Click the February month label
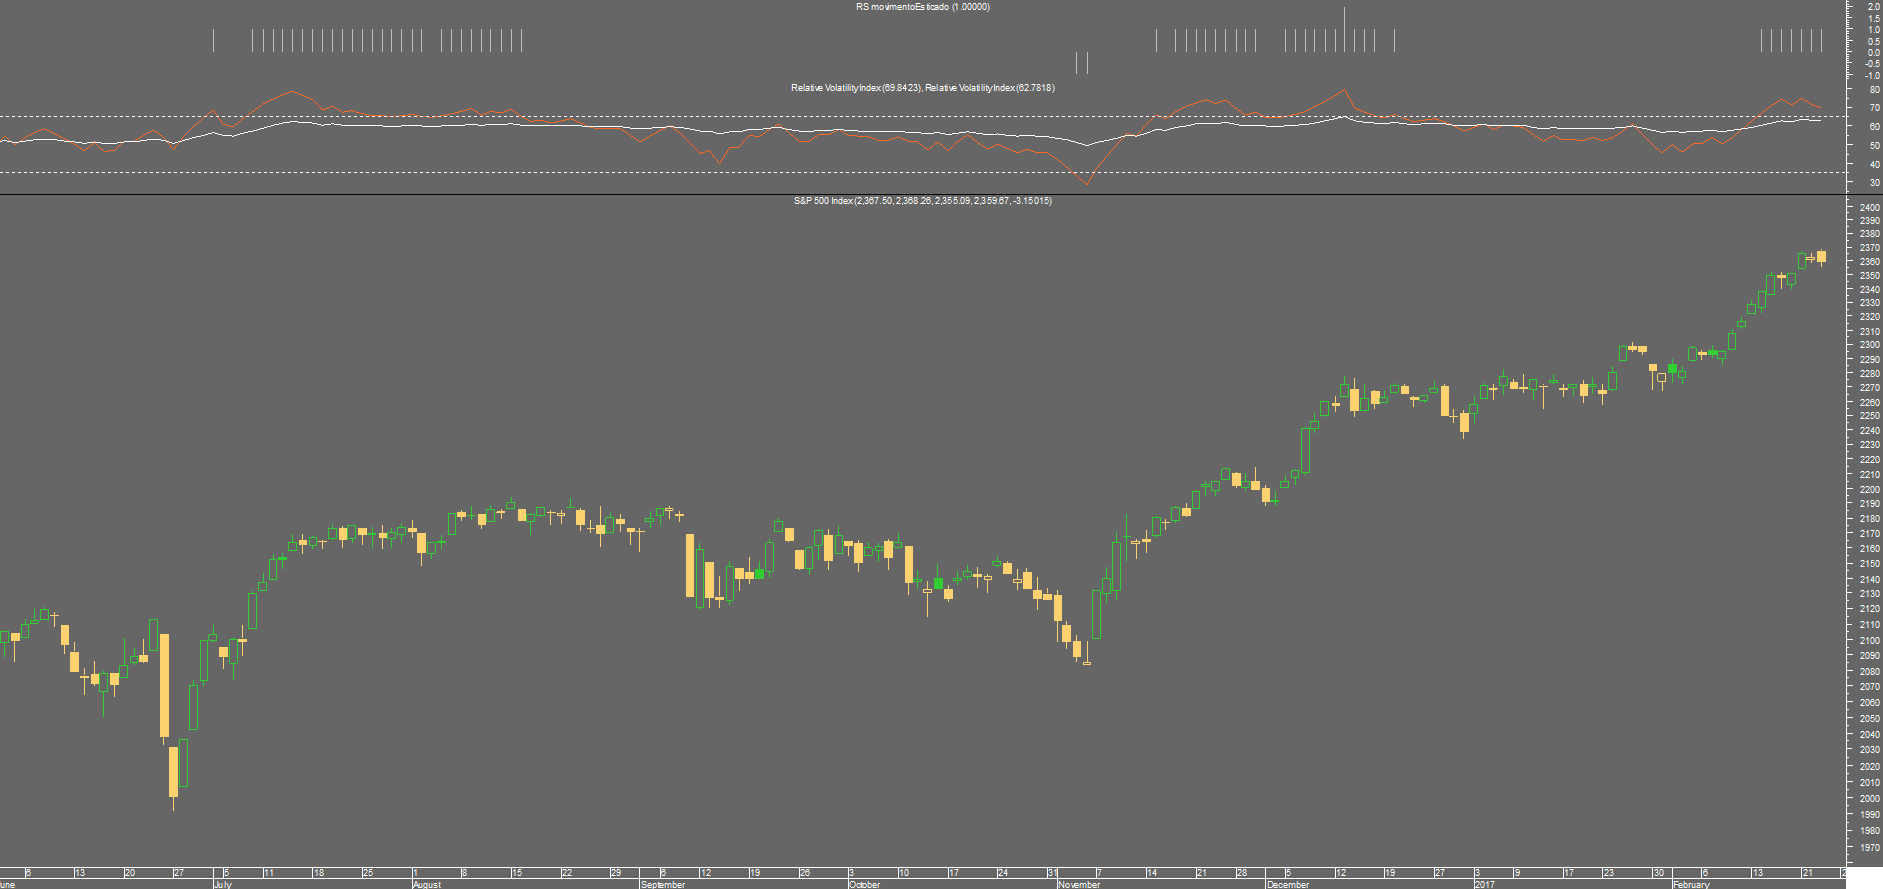Screen dimensions: 1883x889 (1692, 884)
